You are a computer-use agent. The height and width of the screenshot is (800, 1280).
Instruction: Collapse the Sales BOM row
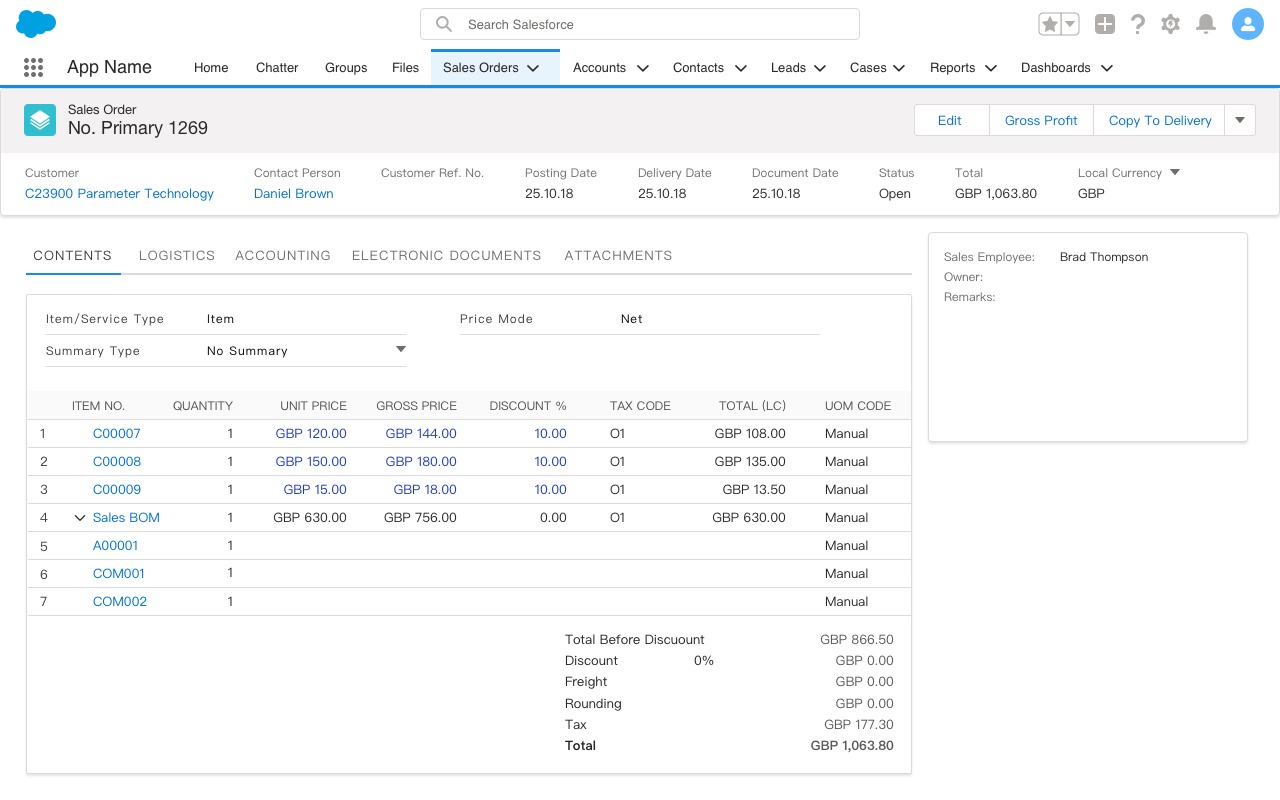80,517
